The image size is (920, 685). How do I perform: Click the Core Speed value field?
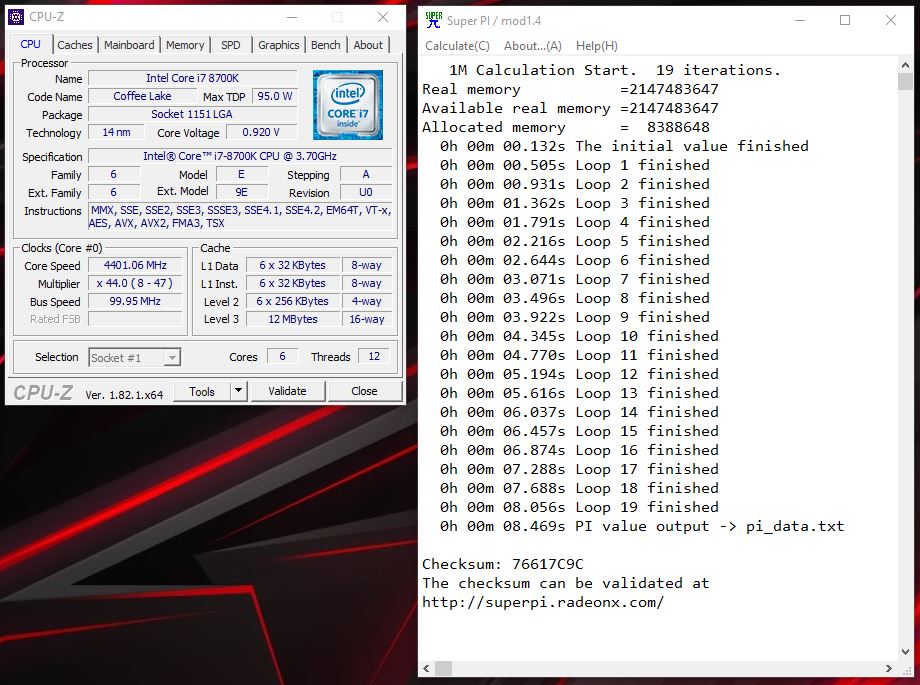135,266
